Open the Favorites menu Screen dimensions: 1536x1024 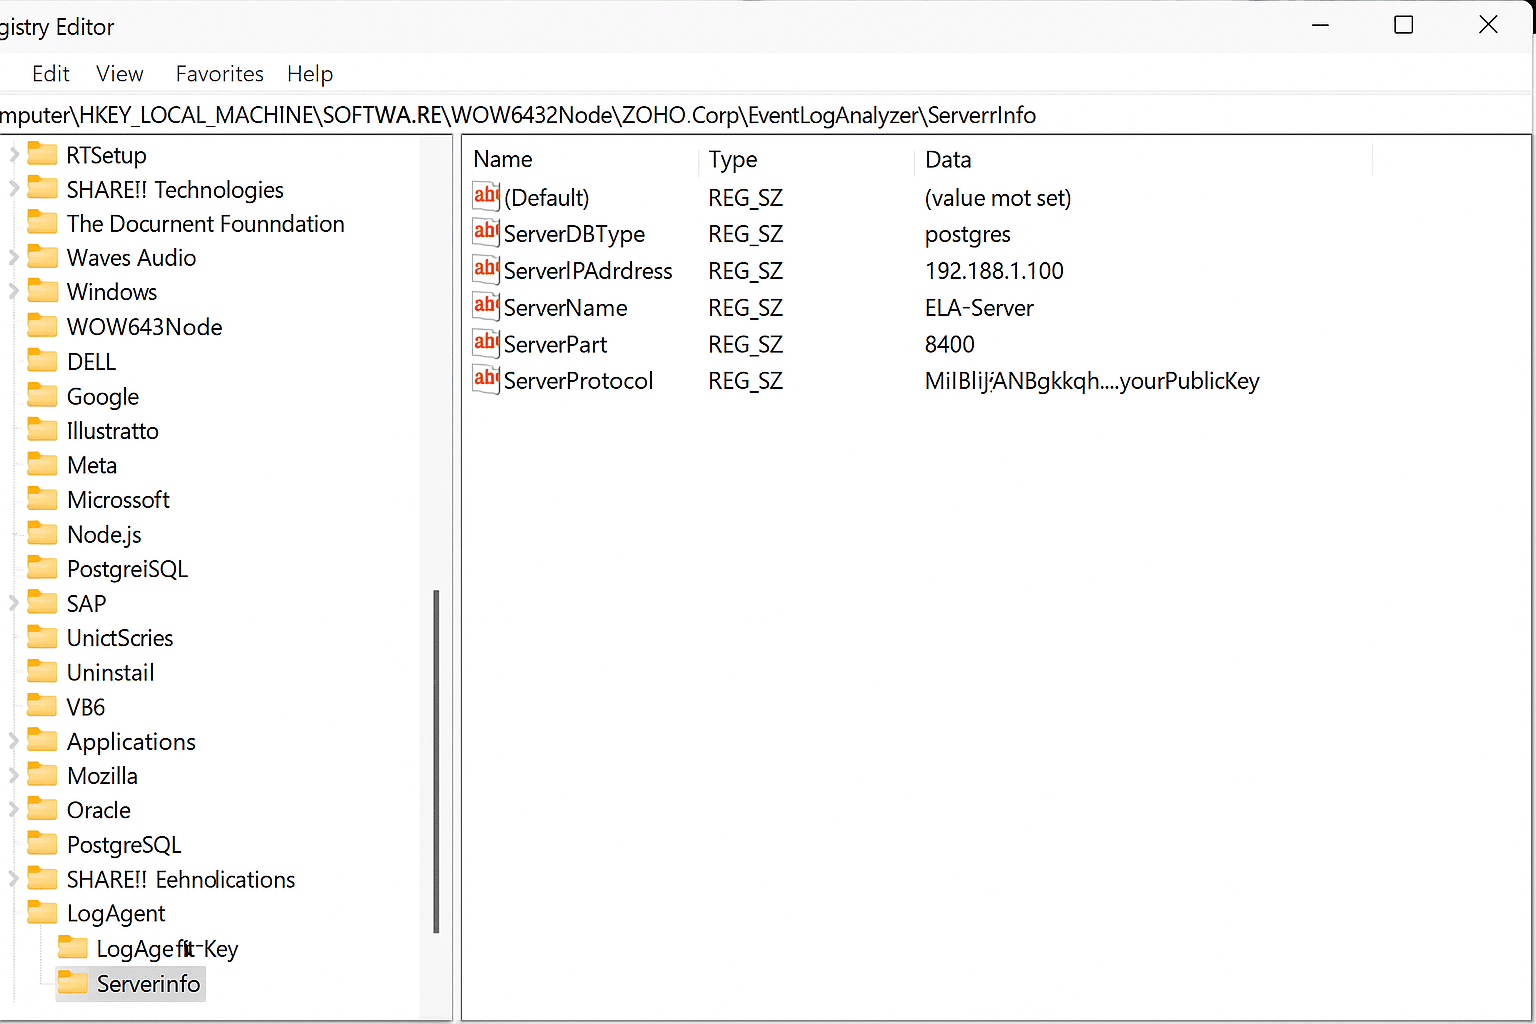(219, 74)
